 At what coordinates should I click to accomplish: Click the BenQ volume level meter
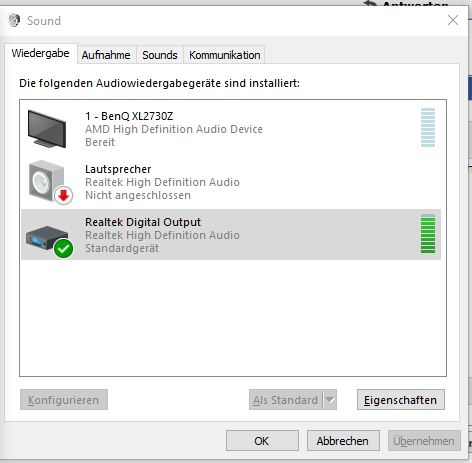(428, 128)
